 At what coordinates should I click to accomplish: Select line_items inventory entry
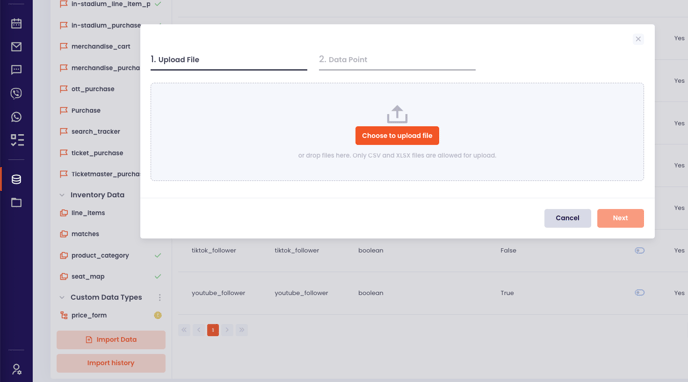88,213
